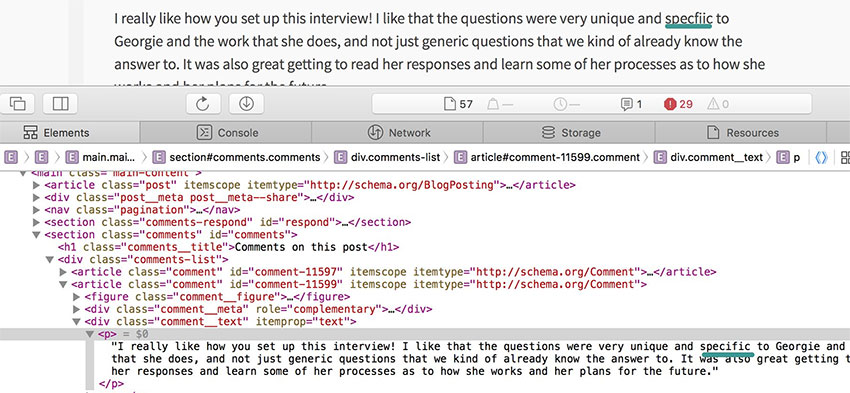Click the word "specific" in the source text

[726, 346]
